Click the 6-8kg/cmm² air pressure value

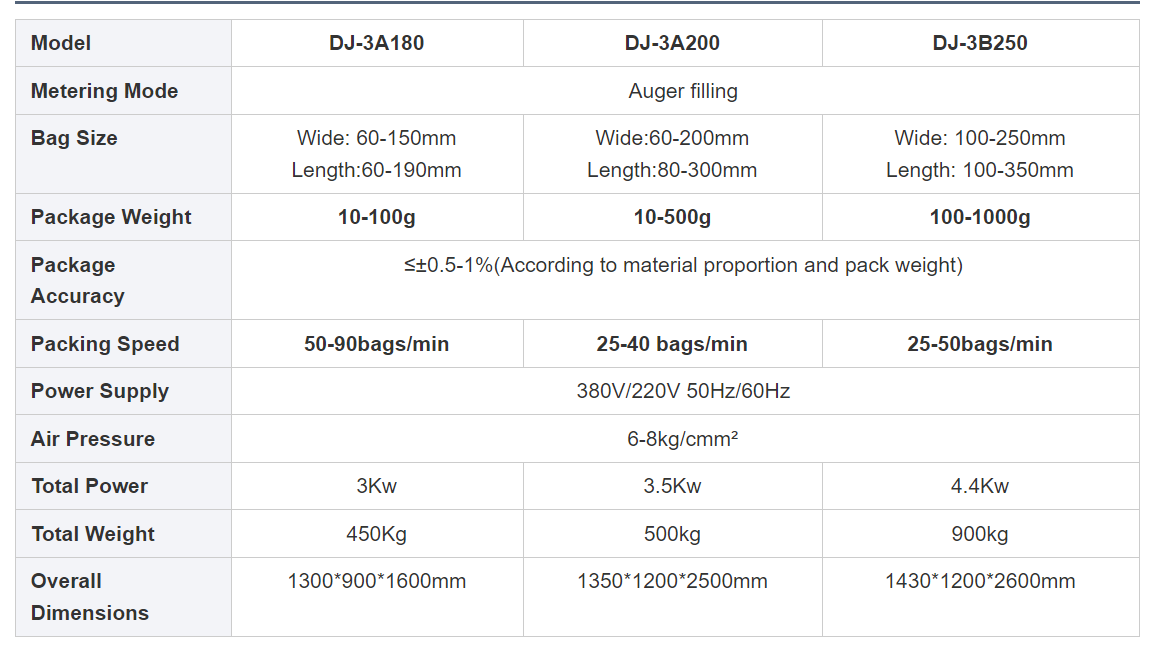point(683,439)
